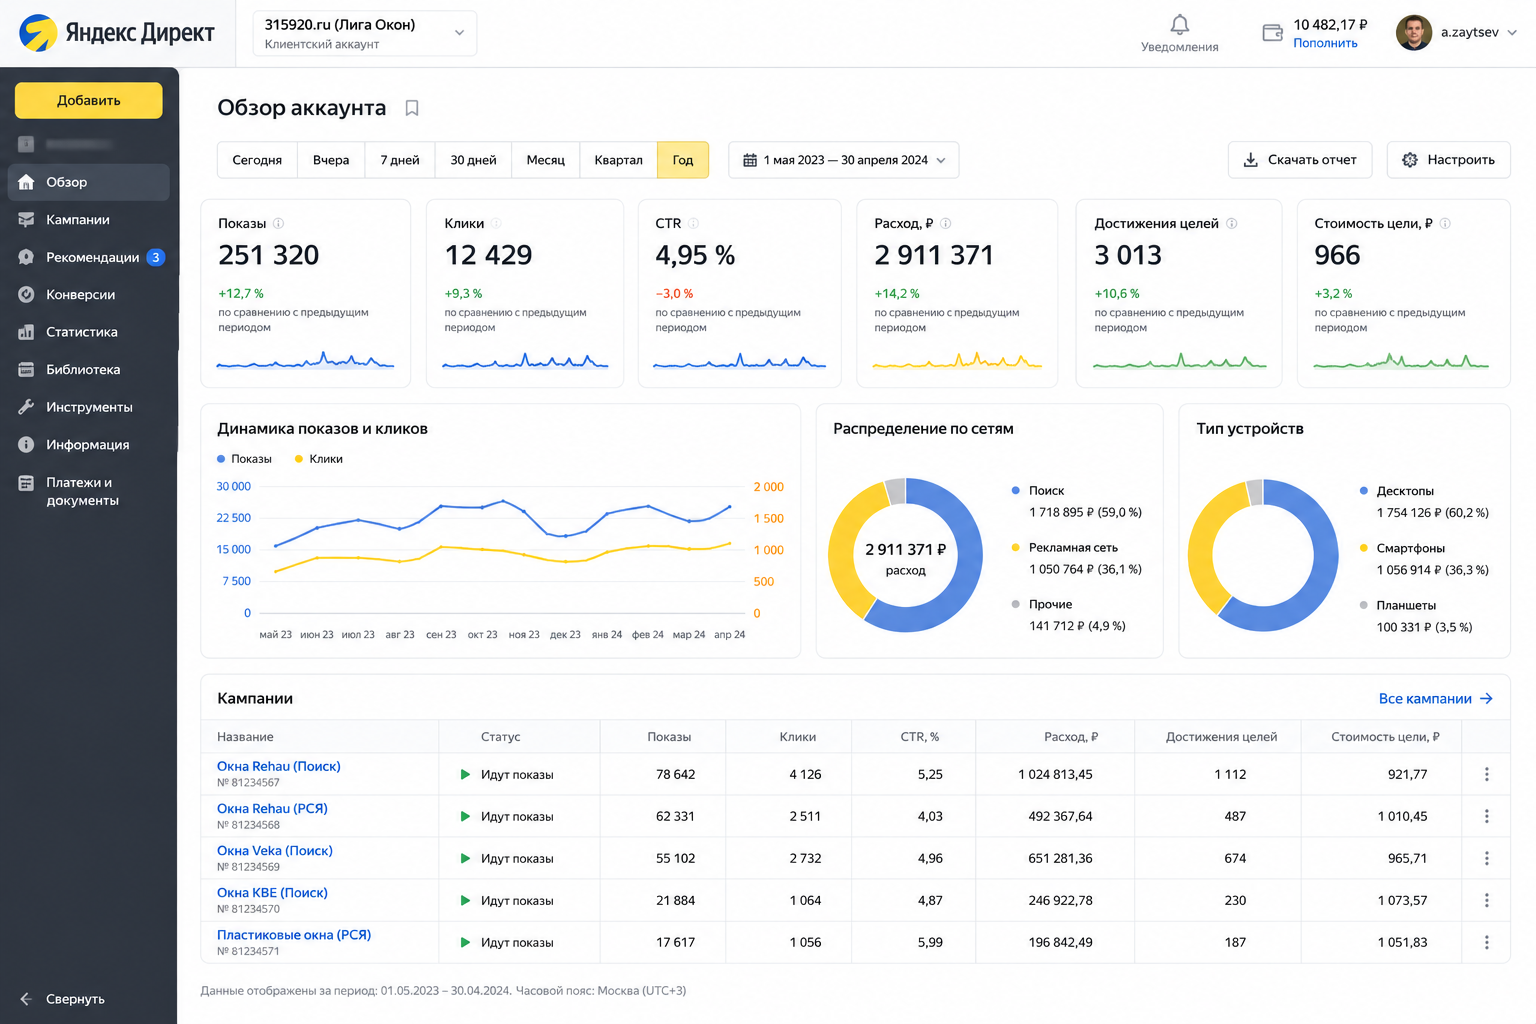
Task: Click the network distribution donut chart
Action: tap(905, 555)
